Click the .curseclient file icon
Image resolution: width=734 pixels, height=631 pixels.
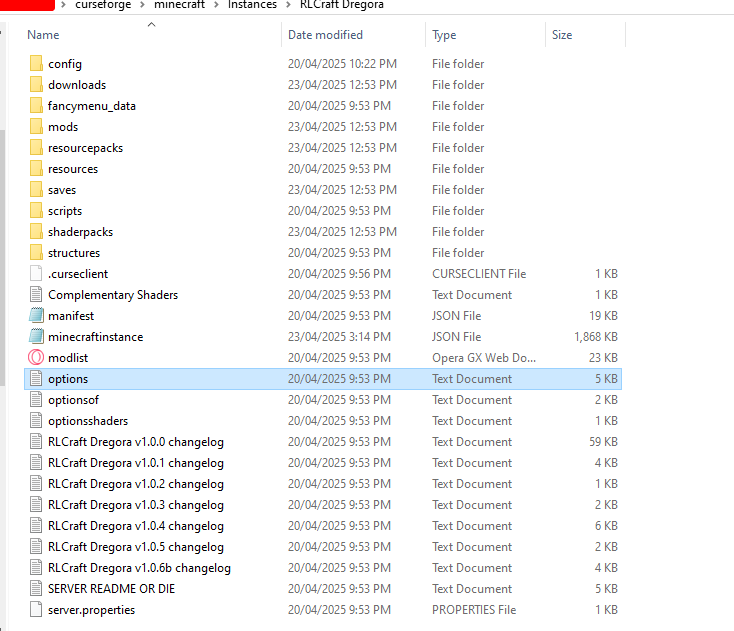click(36, 273)
